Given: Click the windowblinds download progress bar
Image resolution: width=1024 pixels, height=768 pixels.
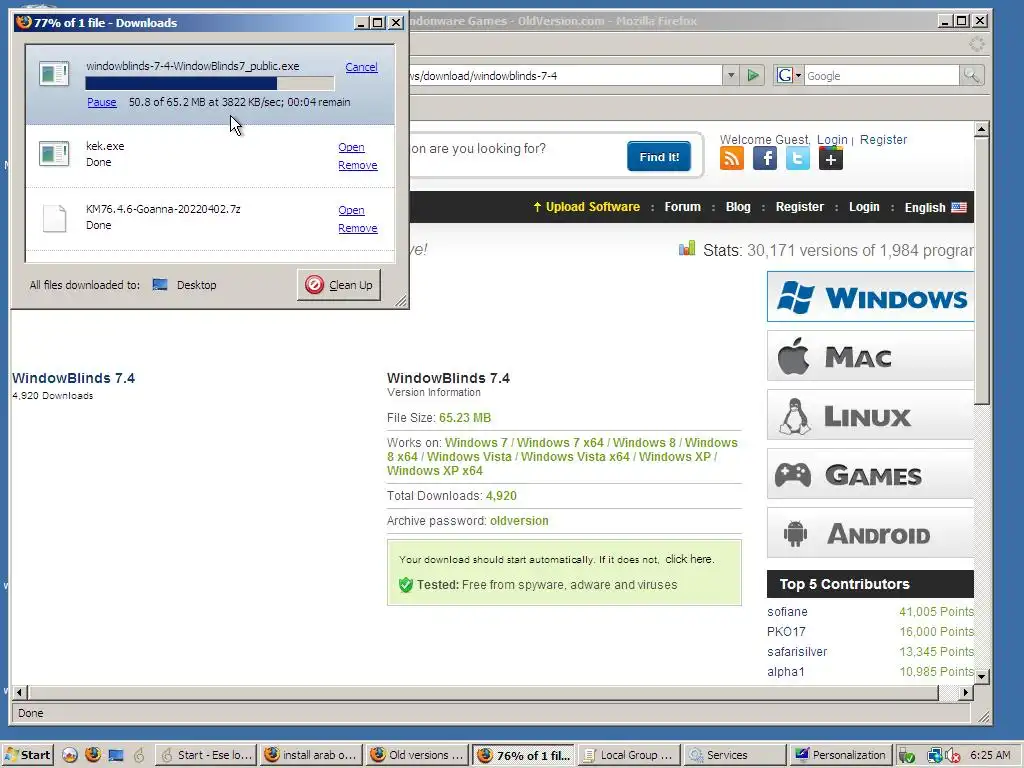Looking at the screenshot, I should click(210, 83).
